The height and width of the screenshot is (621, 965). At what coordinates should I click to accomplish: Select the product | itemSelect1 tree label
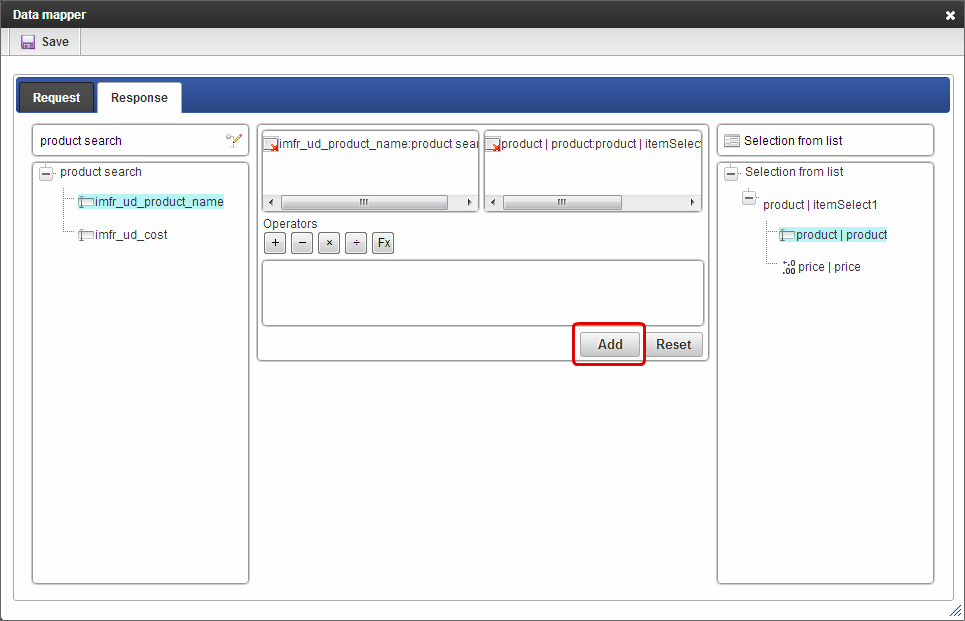coord(820,205)
